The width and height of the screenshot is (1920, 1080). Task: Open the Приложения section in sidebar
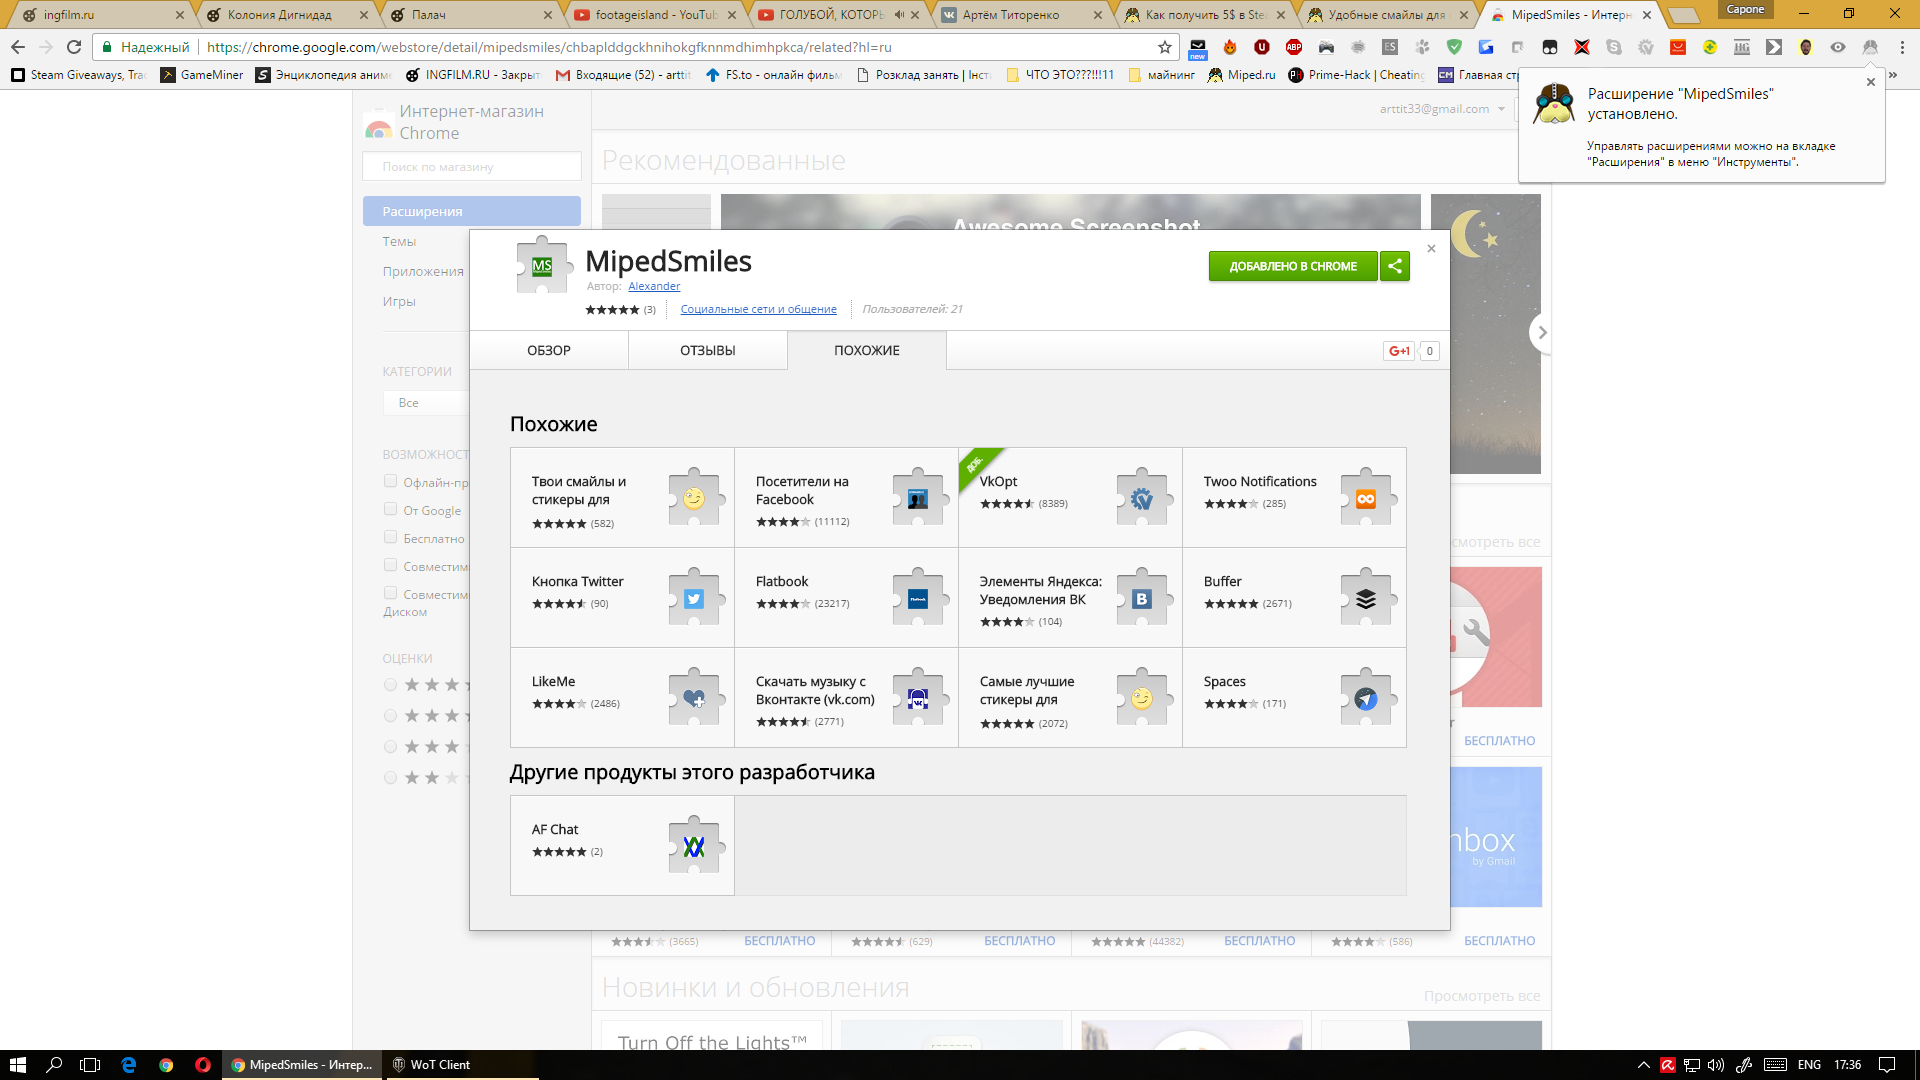coord(423,271)
